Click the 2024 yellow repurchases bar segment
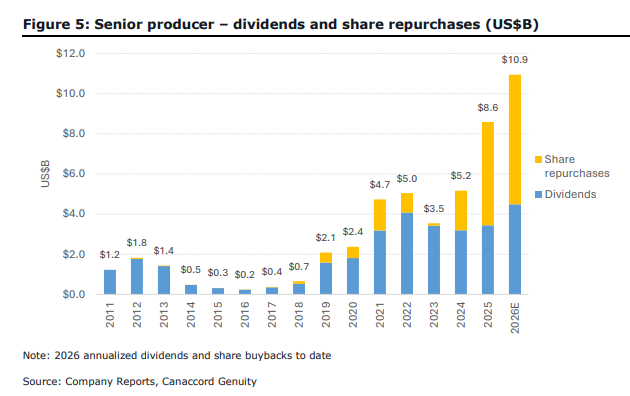 click(461, 210)
